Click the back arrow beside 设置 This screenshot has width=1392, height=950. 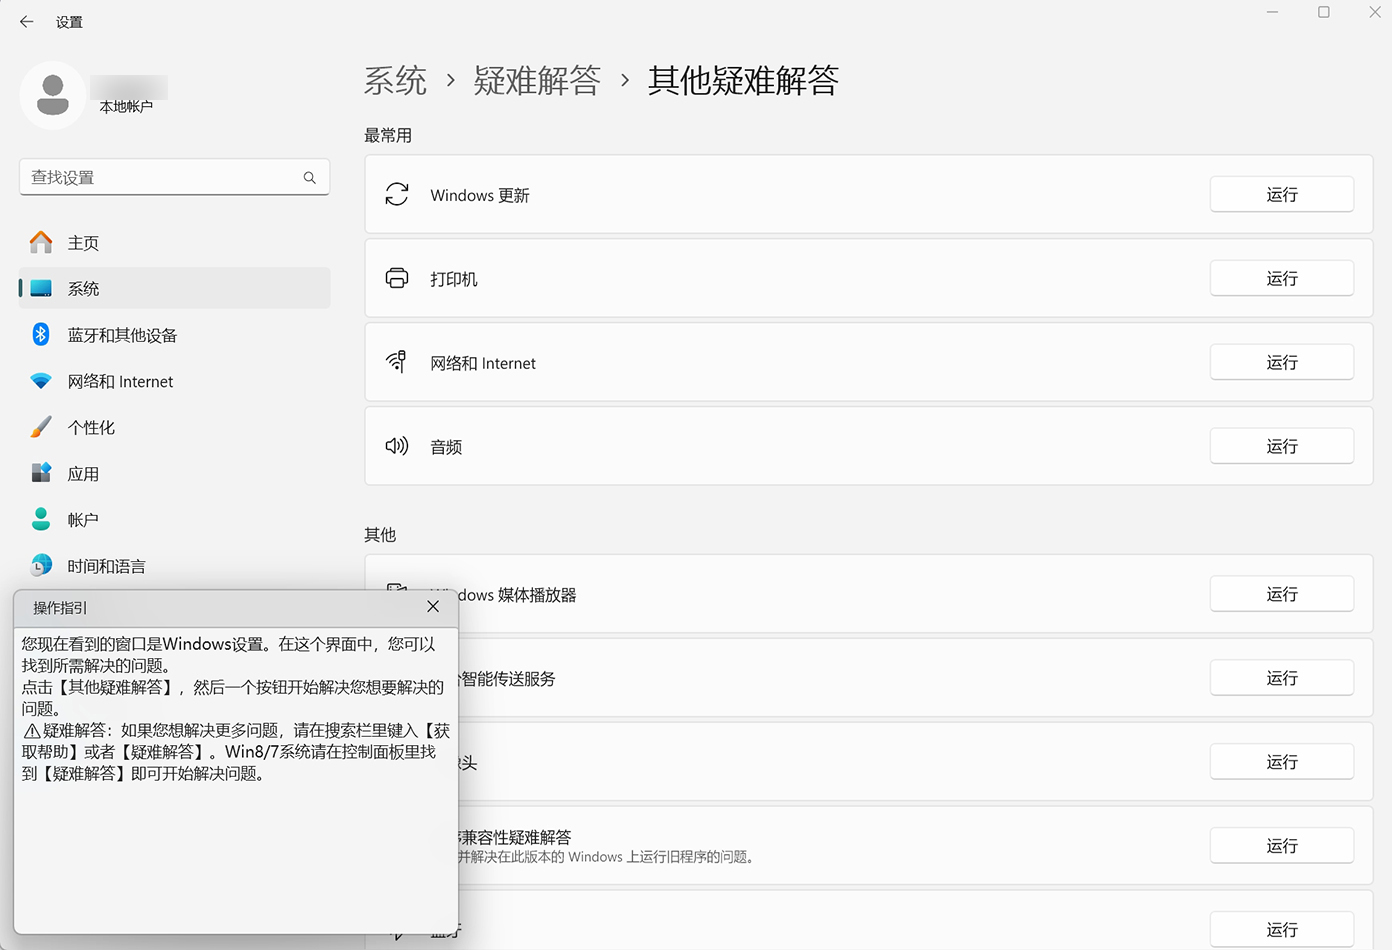click(x=26, y=21)
